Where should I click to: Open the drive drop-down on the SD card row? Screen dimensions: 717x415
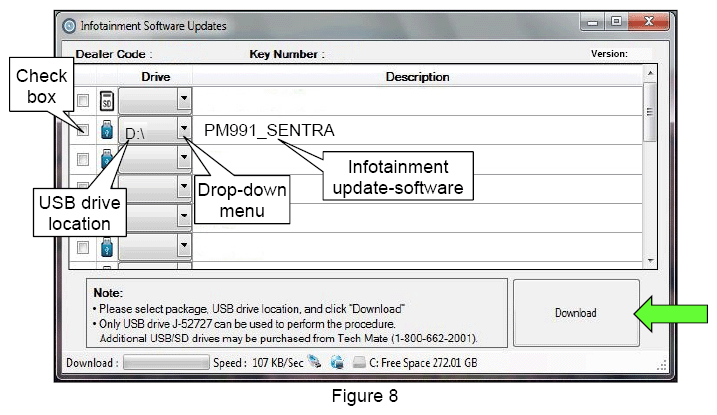pyautogui.click(x=183, y=100)
